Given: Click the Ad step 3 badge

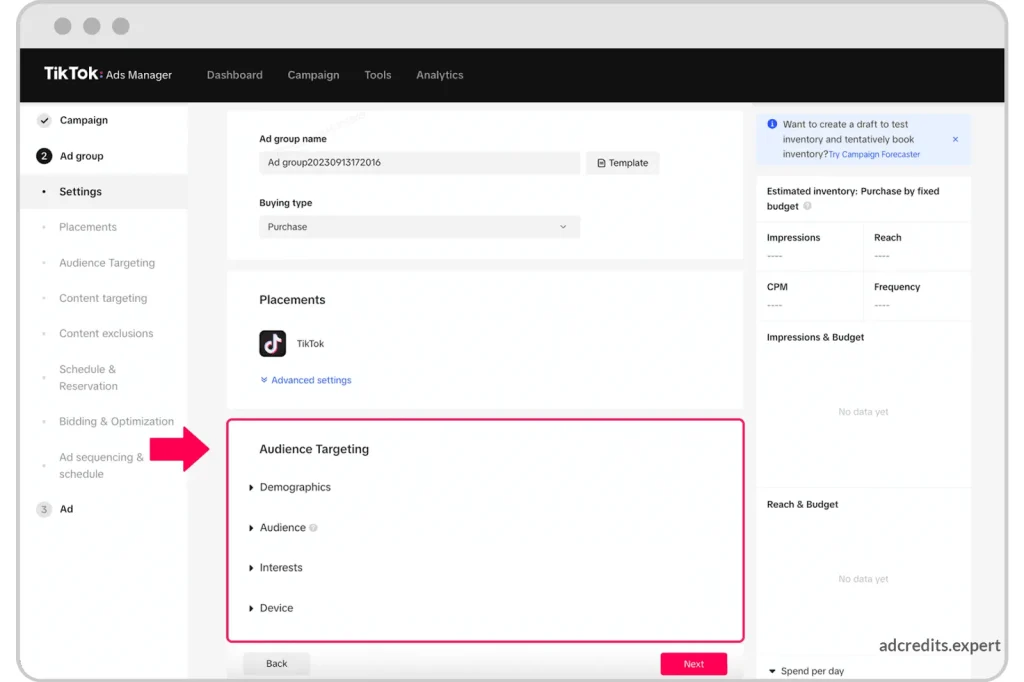Looking at the screenshot, I should (x=44, y=509).
